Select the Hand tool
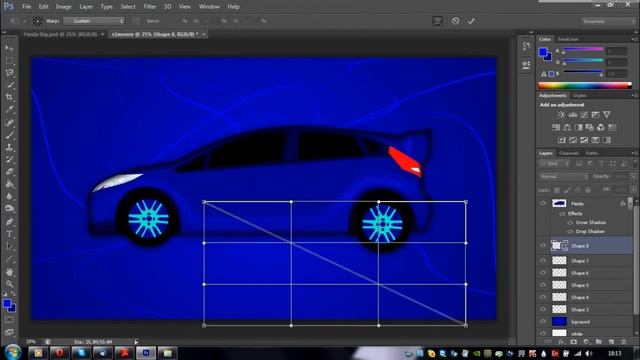This screenshot has height=360, width=640. coord(9,272)
